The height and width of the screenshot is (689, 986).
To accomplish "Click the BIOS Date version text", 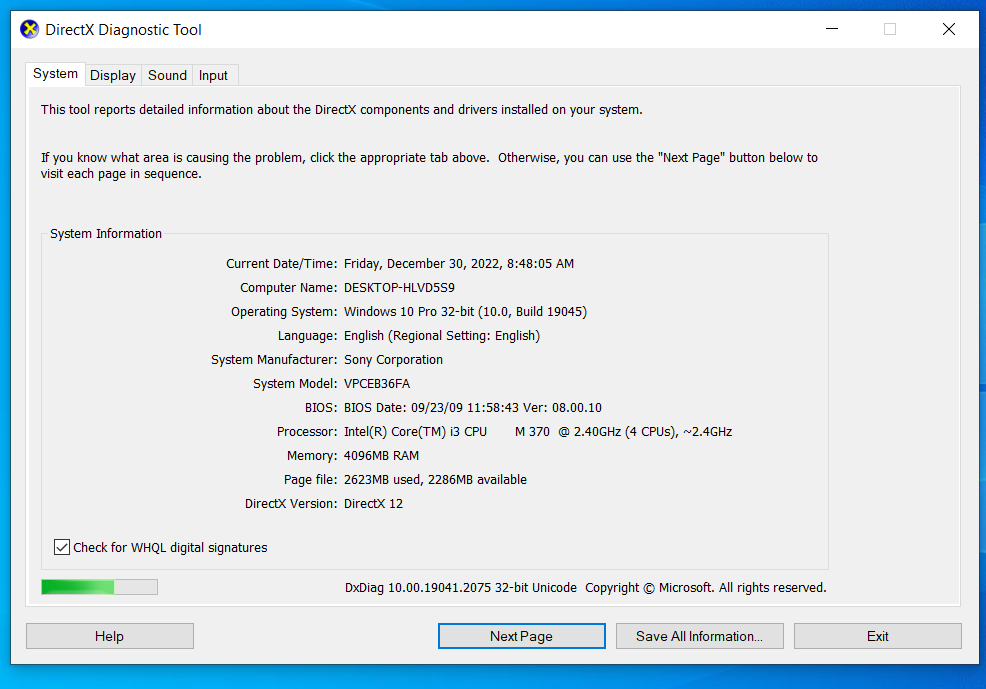I will tap(473, 407).
